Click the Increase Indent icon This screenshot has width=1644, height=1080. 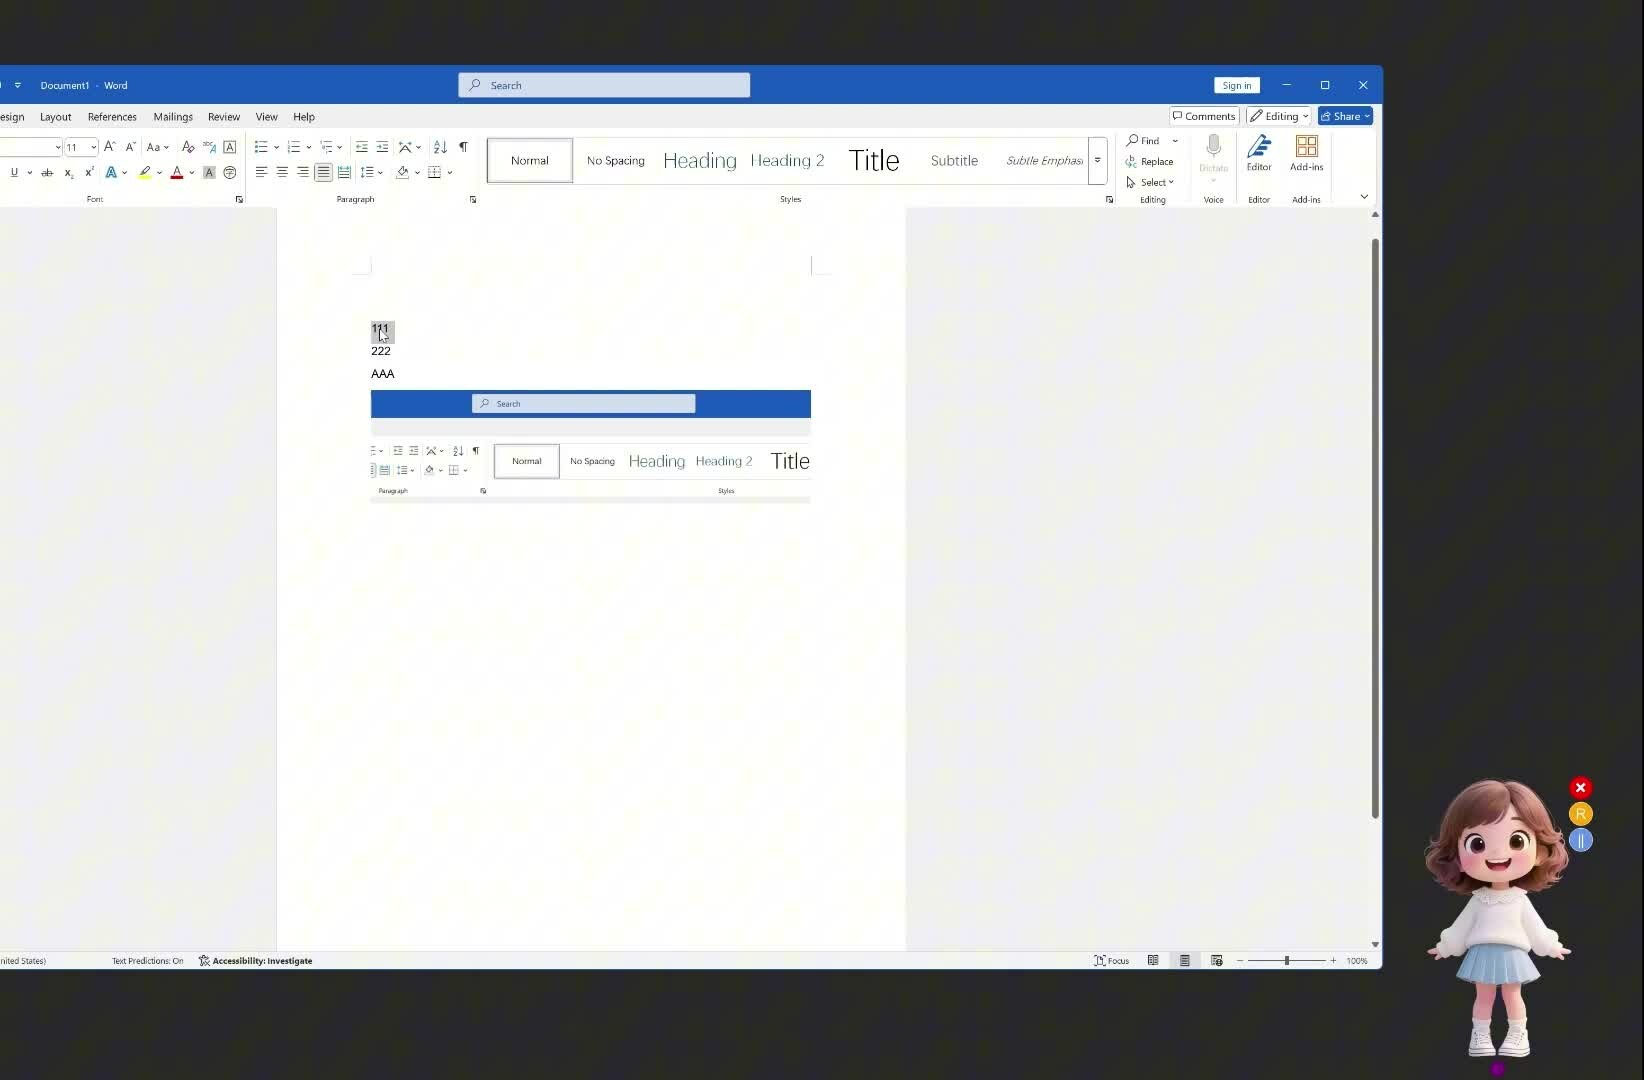pos(382,147)
